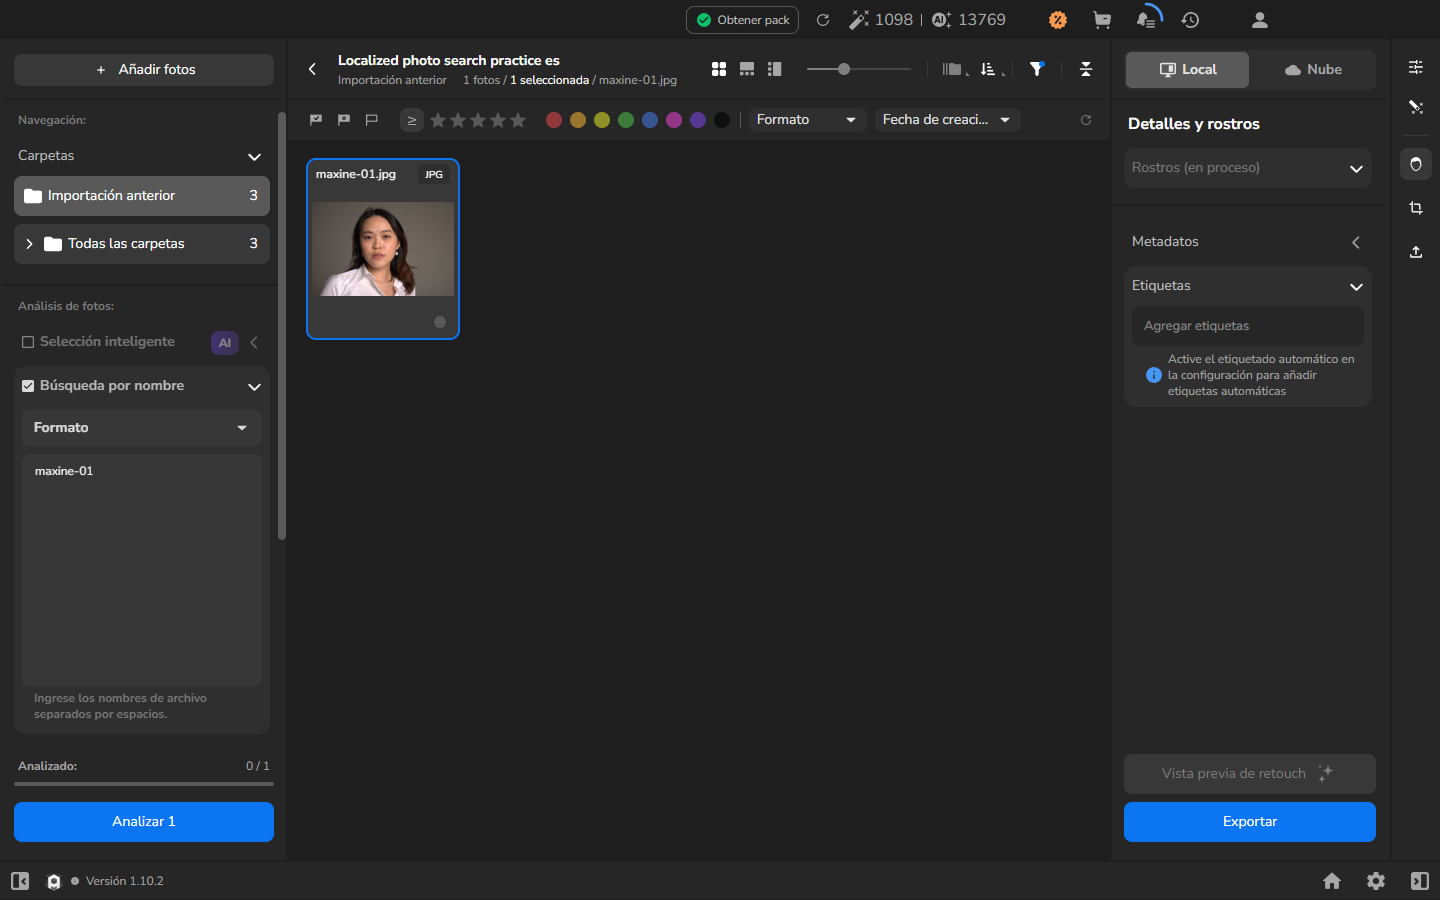
Task: Open the Formato dropdown in the filter bar
Action: (806, 120)
